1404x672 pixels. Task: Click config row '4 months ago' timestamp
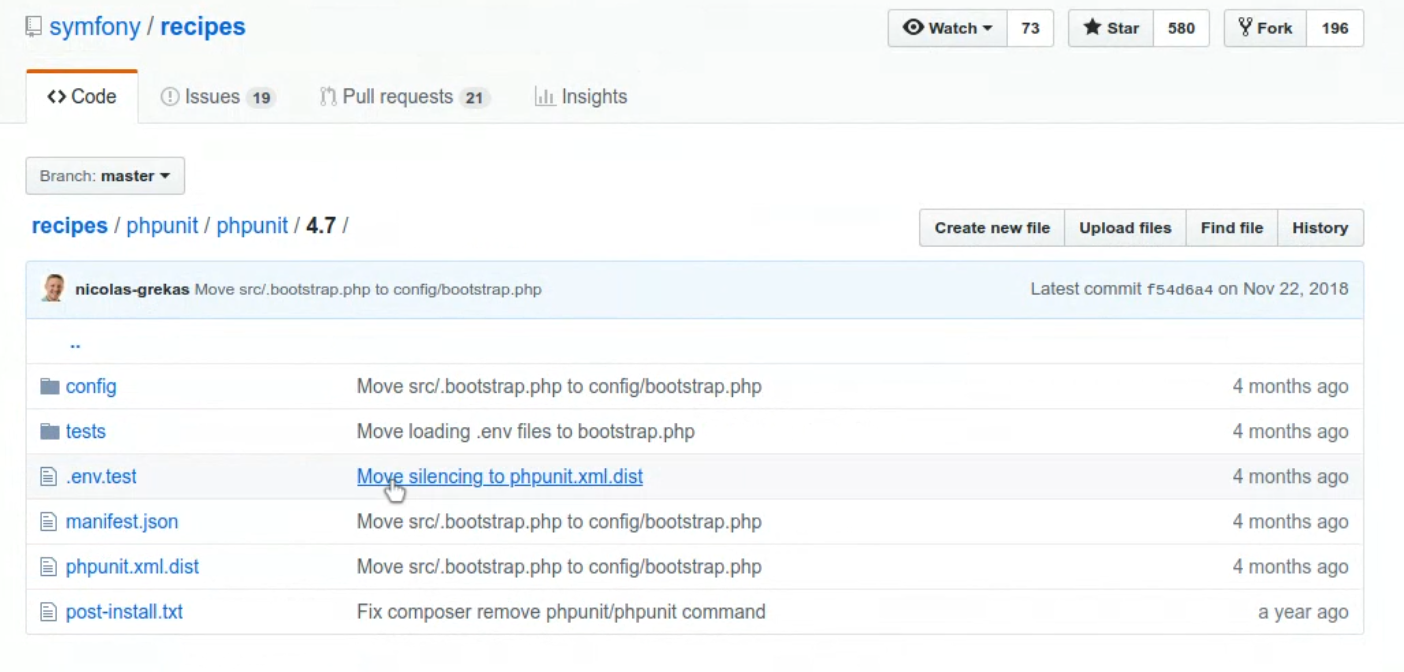click(x=1290, y=386)
